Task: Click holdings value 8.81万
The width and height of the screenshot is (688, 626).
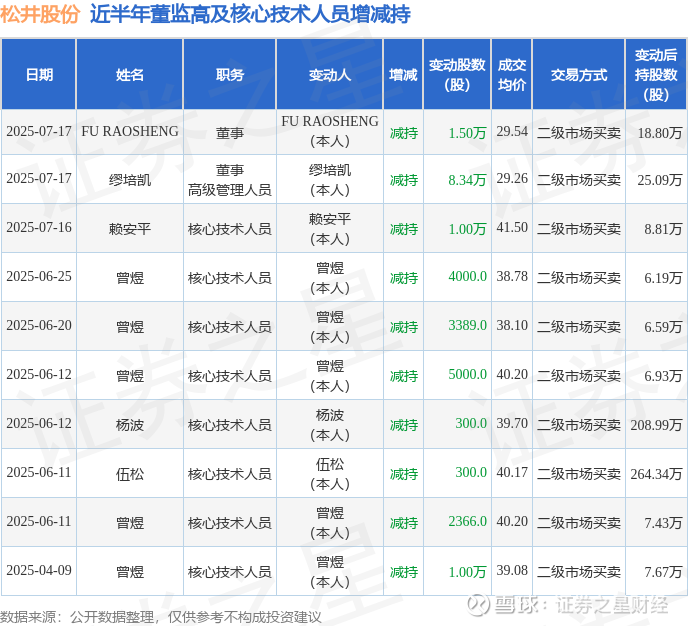Action: click(663, 229)
